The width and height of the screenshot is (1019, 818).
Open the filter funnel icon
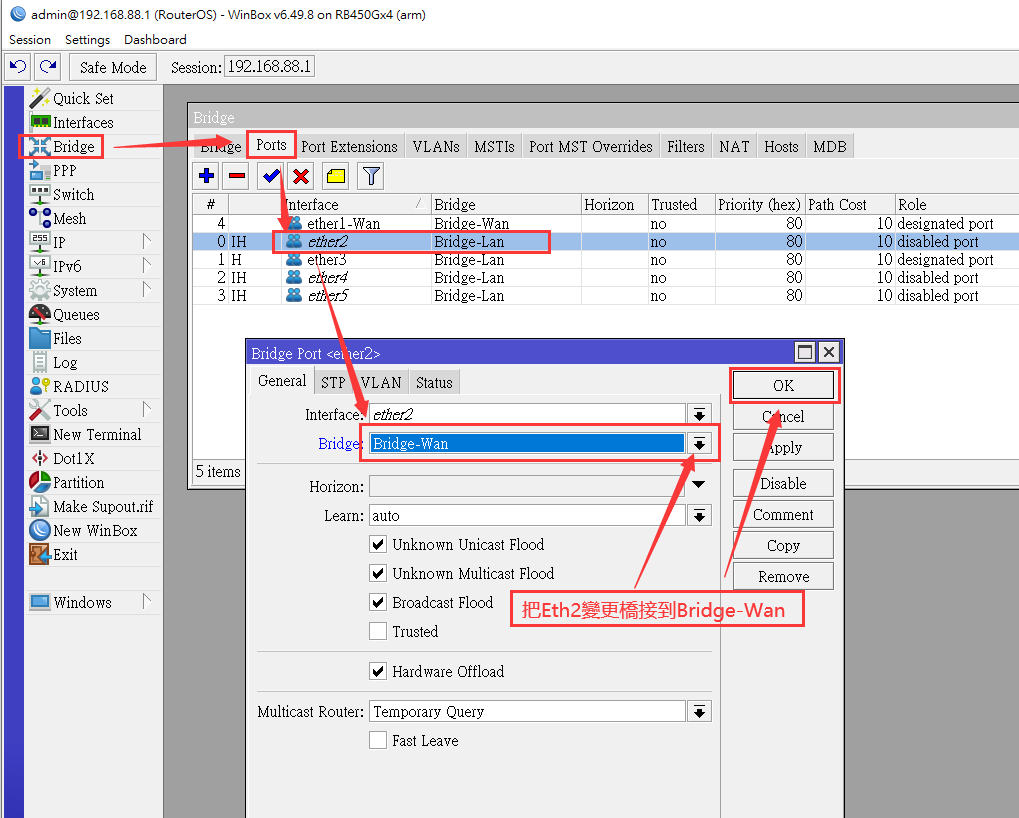371,175
